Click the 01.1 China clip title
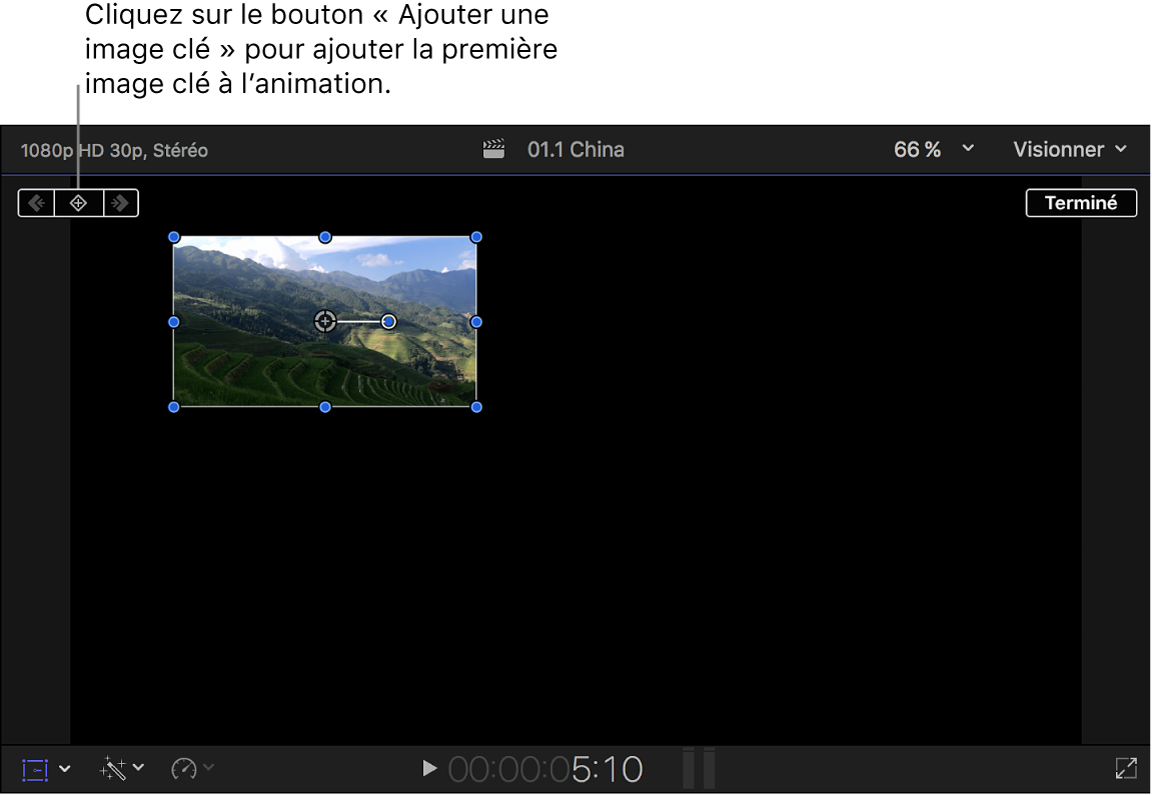The width and height of the screenshot is (1152, 795). tap(575, 148)
